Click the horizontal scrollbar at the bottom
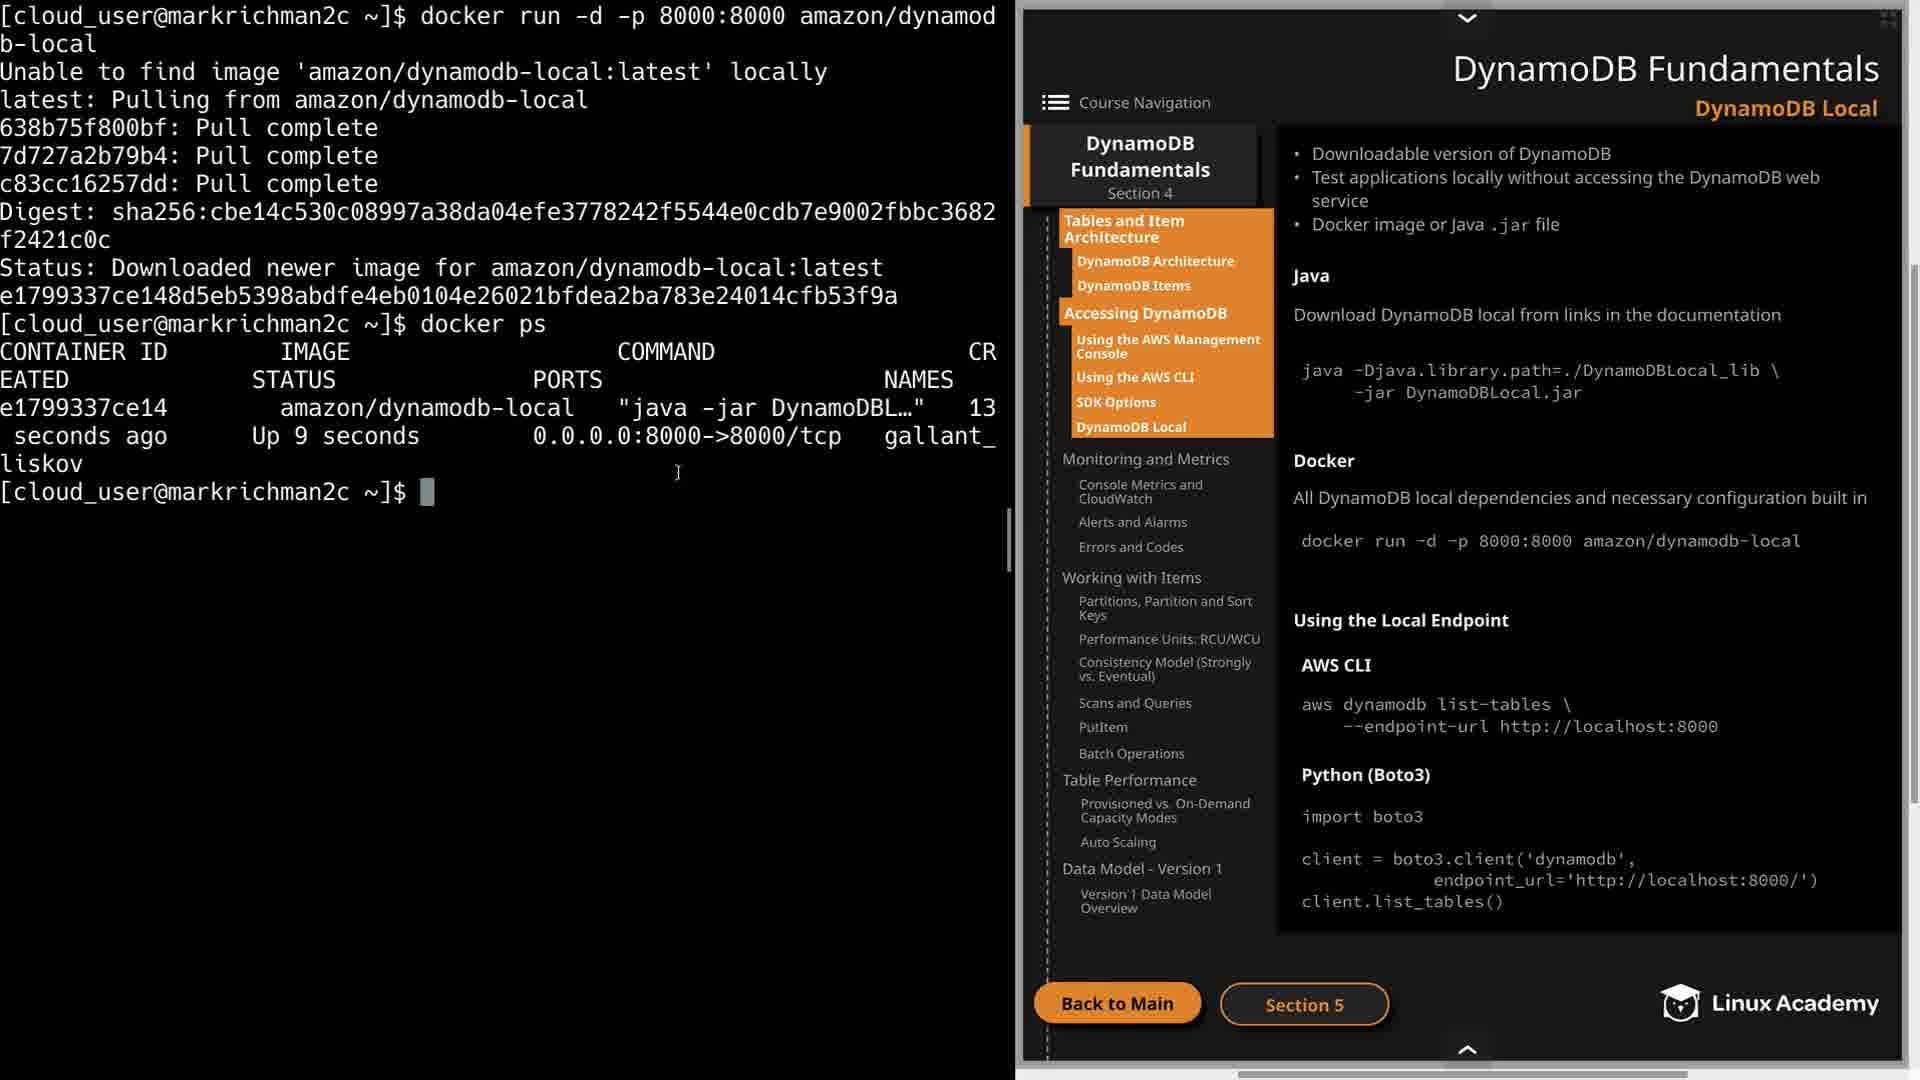Image resolution: width=1920 pixels, height=1080 pixels. click(x=1462, y=1074)
